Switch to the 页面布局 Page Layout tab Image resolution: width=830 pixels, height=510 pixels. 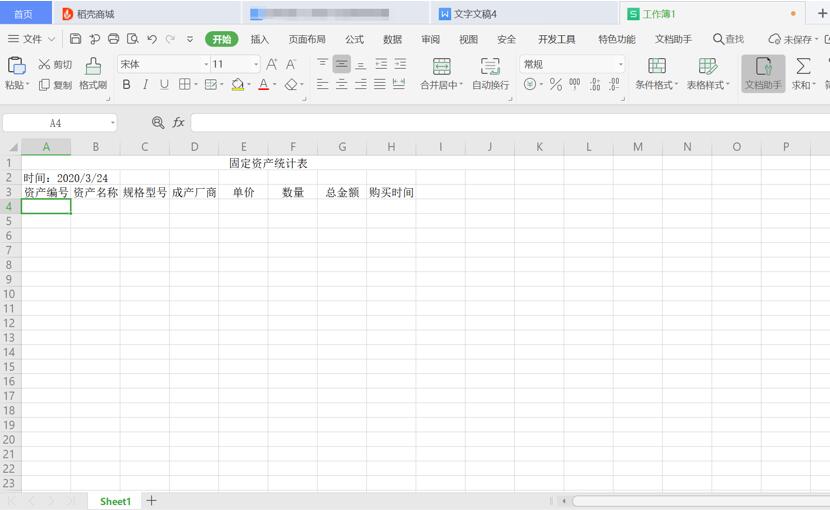[307, 39]
